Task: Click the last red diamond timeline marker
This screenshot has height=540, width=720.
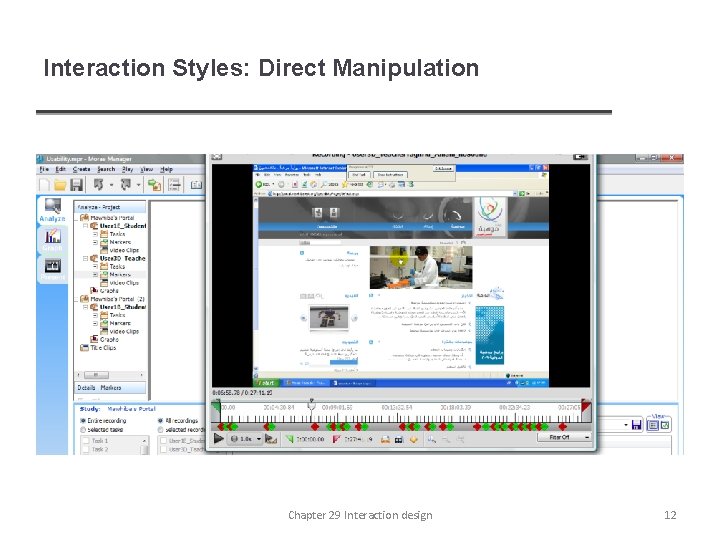Action: point(562,427)
